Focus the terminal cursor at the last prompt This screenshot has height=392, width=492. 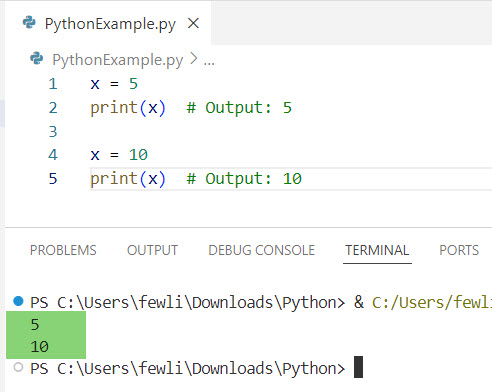pyautogui.click(x=358, y=367)
